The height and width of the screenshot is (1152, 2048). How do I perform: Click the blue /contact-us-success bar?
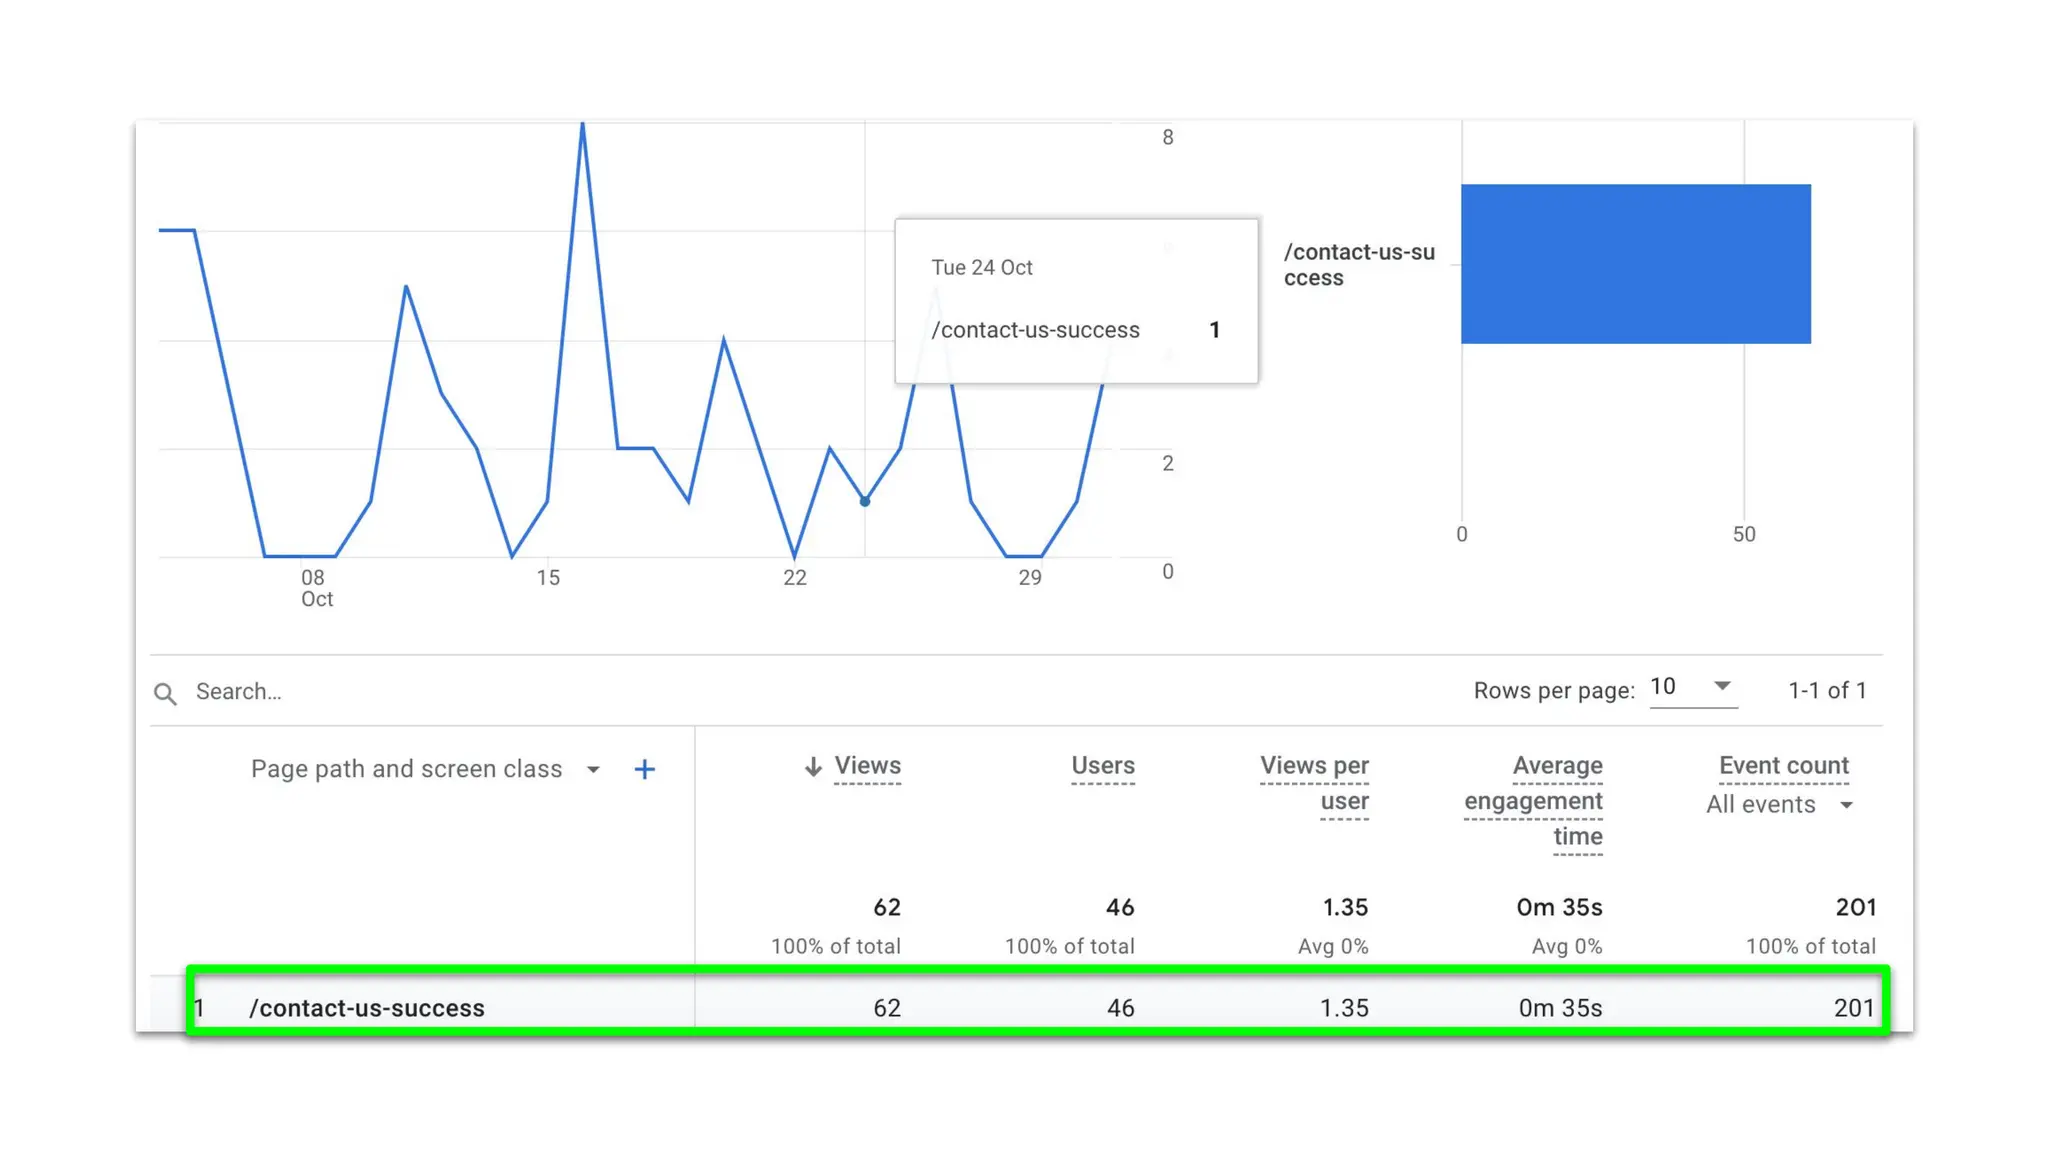1635,264
